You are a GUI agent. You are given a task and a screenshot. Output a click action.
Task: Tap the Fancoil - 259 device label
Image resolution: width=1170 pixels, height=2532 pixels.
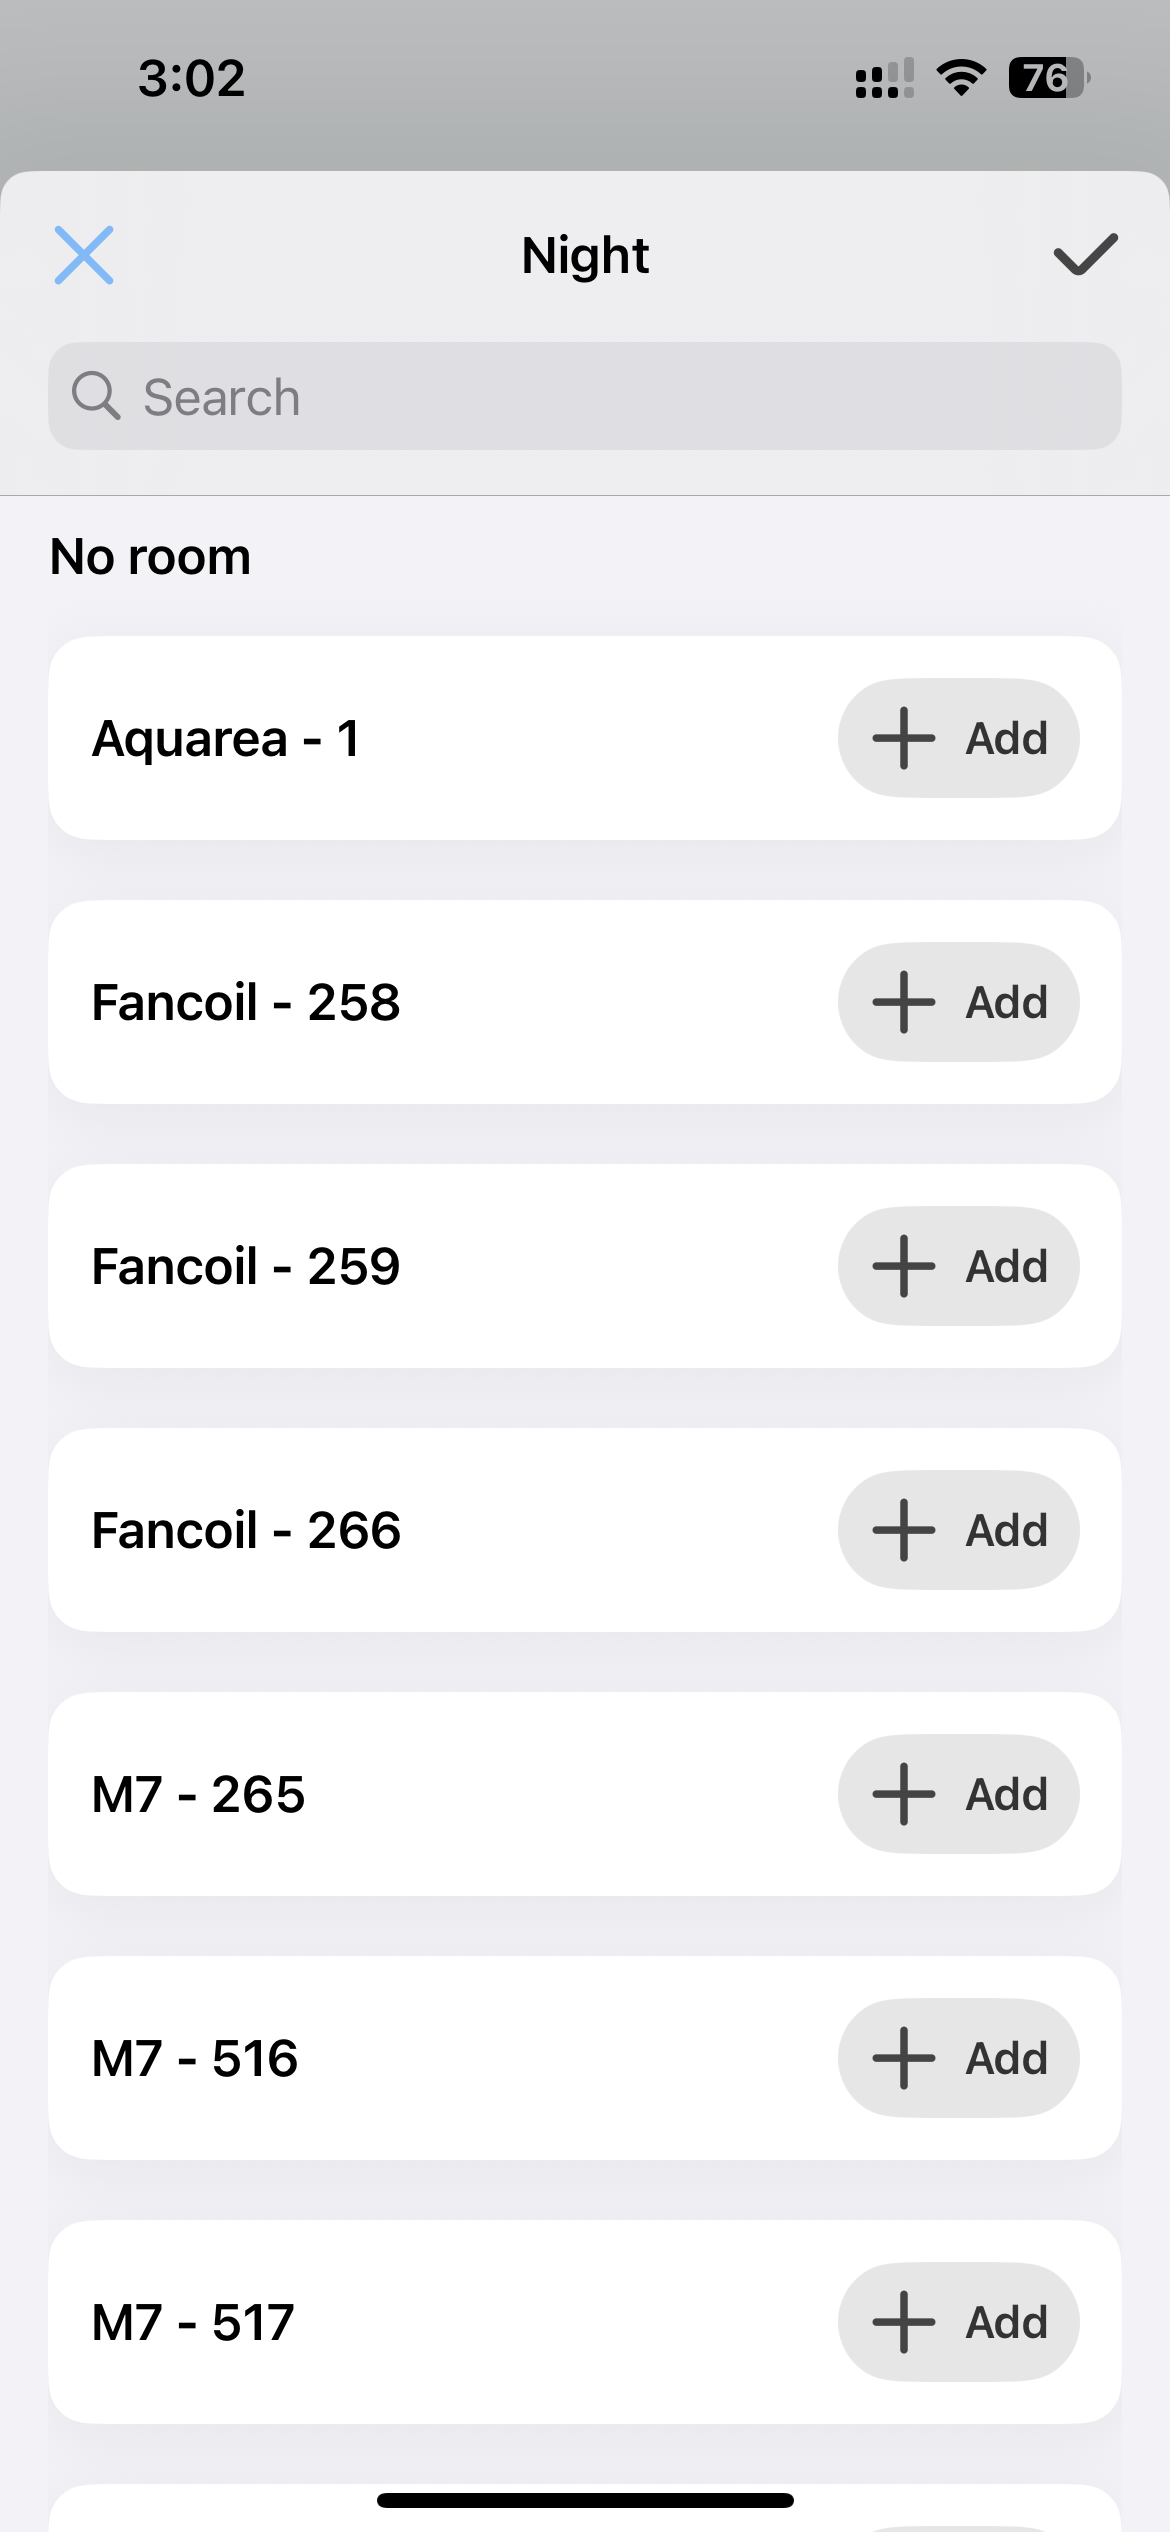pyautogui.click(x=246, y=1267)
